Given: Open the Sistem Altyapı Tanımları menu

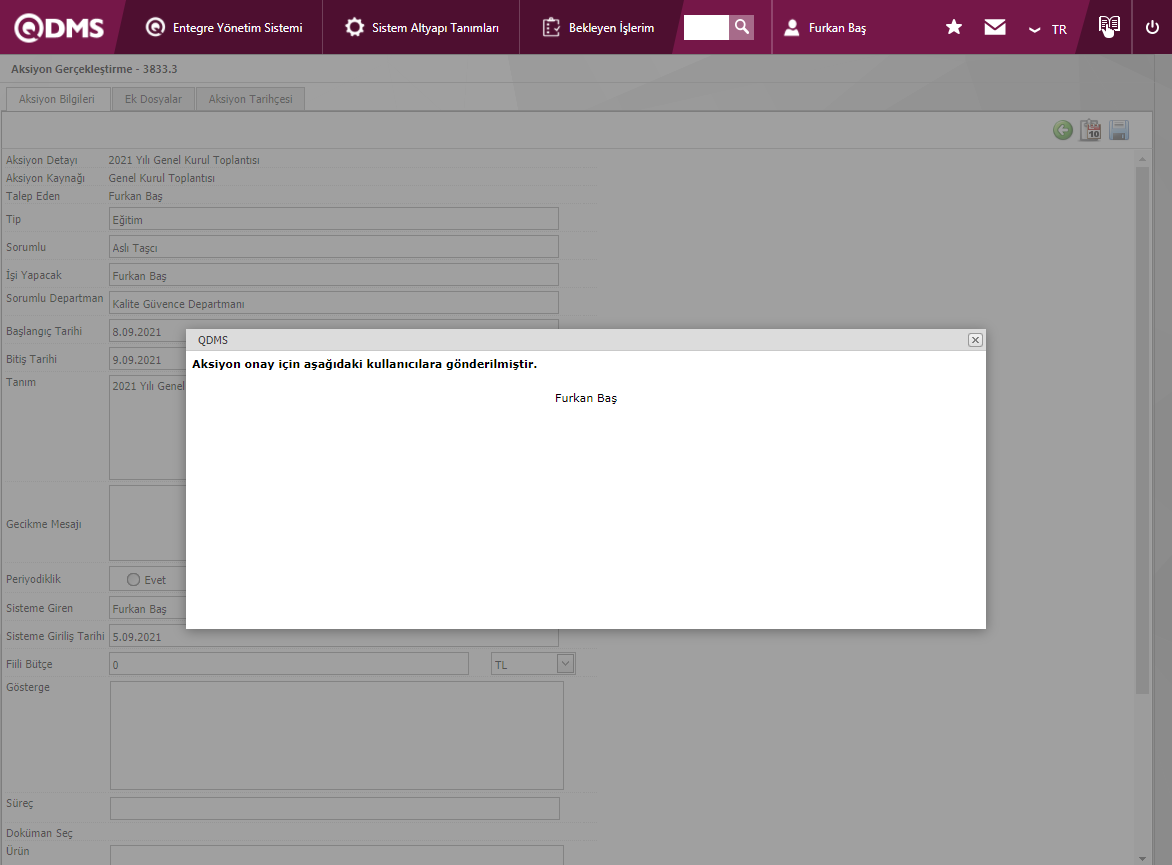Looking at the screenshot, I should (422, 28).
